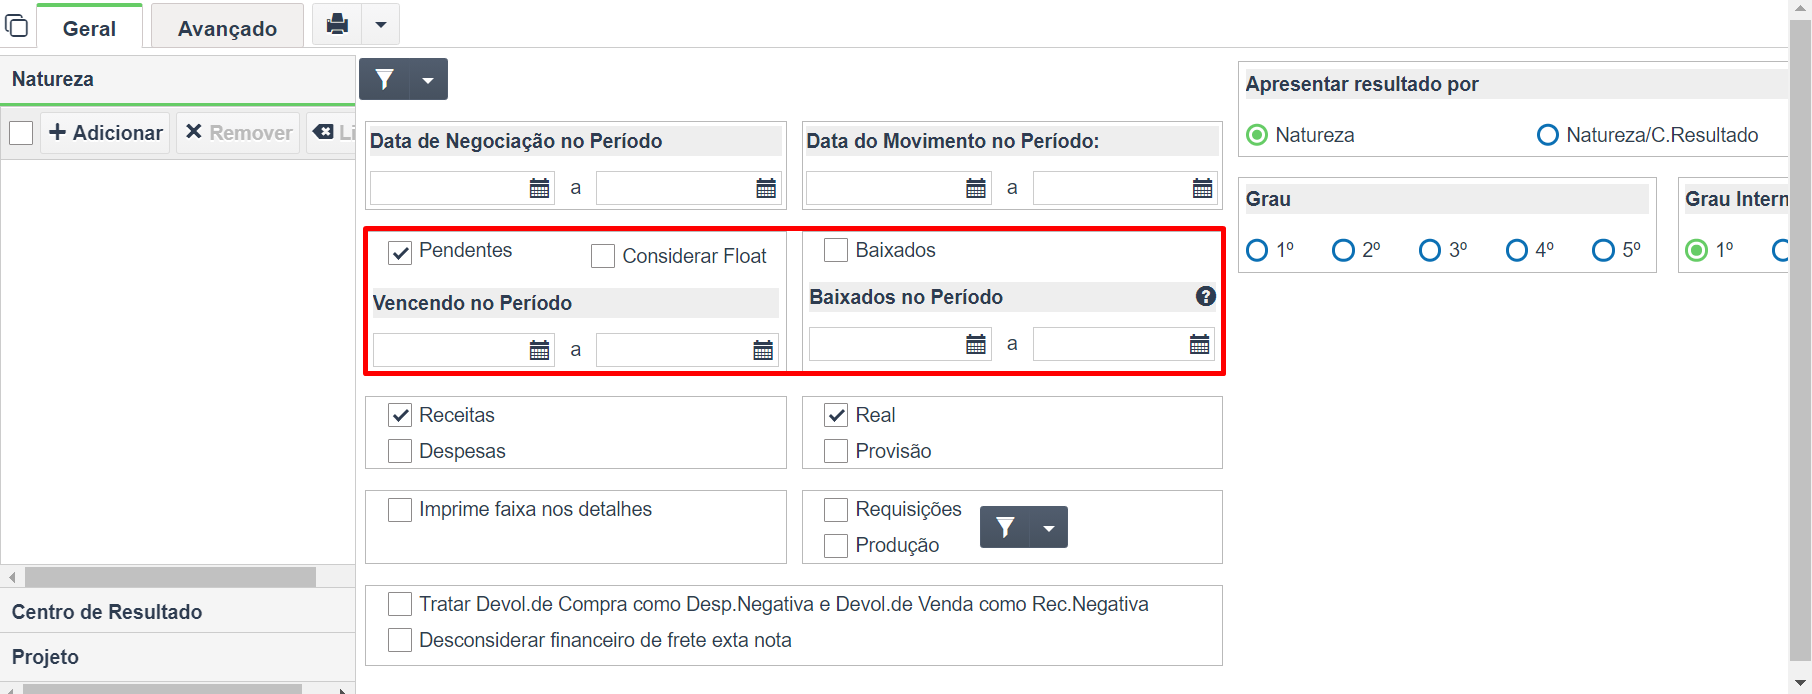
Task: Open calendar for Baixados no Período end date
Action: point(1199,344)
